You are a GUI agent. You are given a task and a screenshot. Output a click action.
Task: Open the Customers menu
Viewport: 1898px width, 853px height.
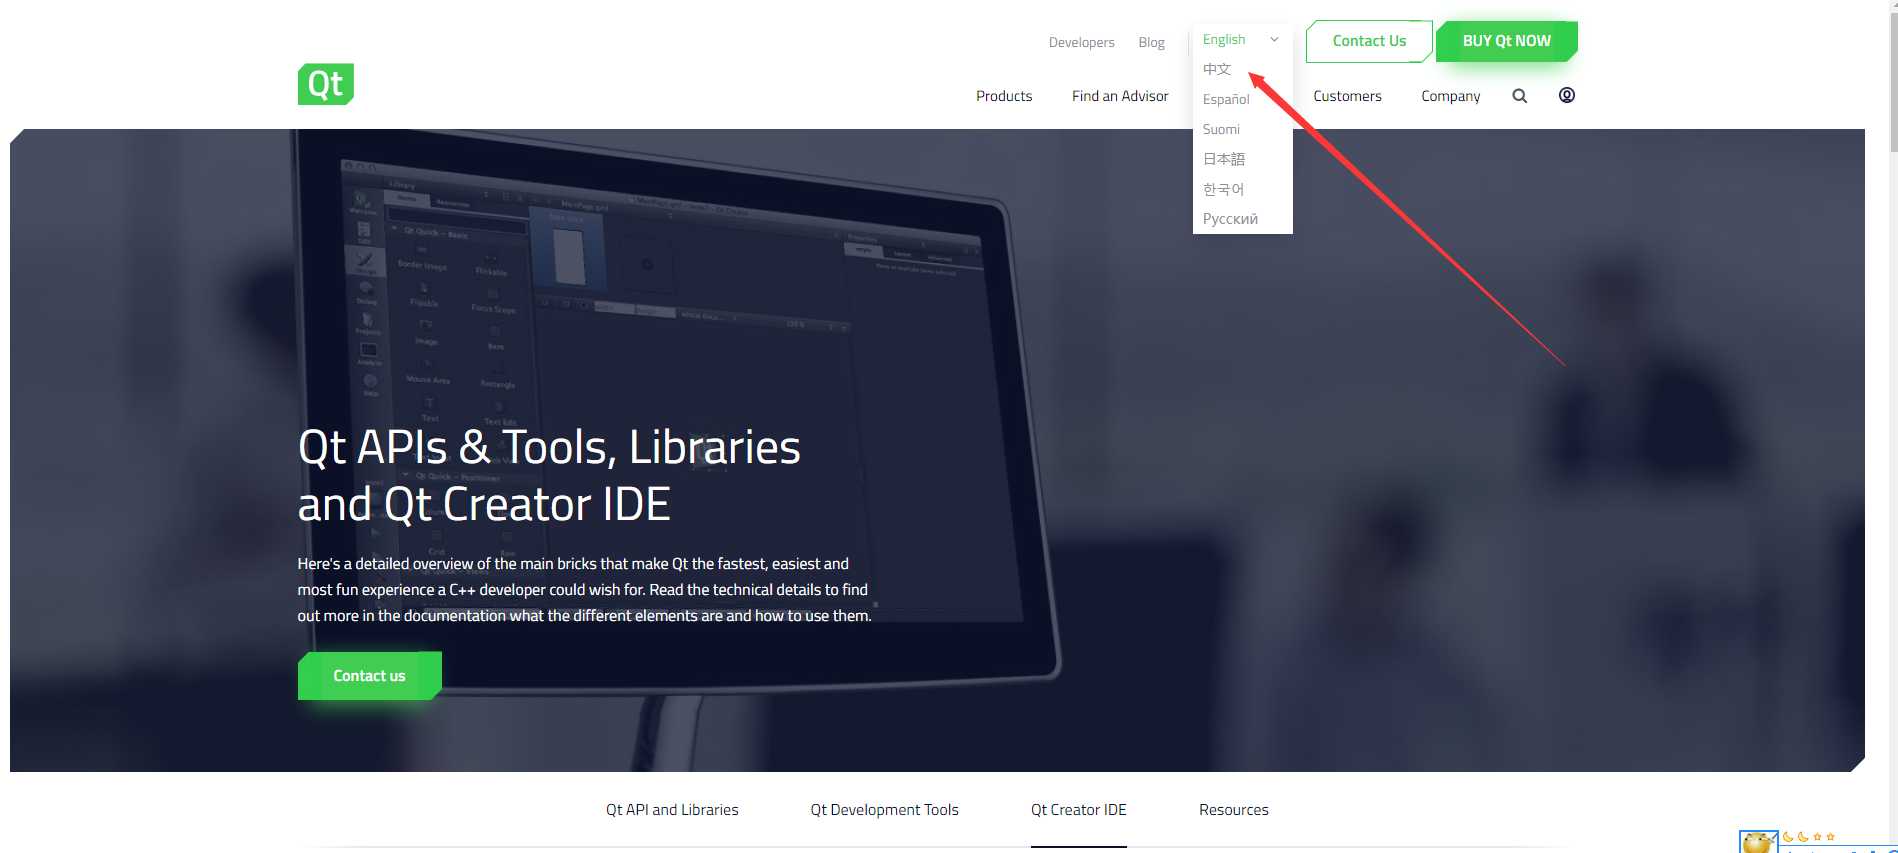[x=1347, y=96]
